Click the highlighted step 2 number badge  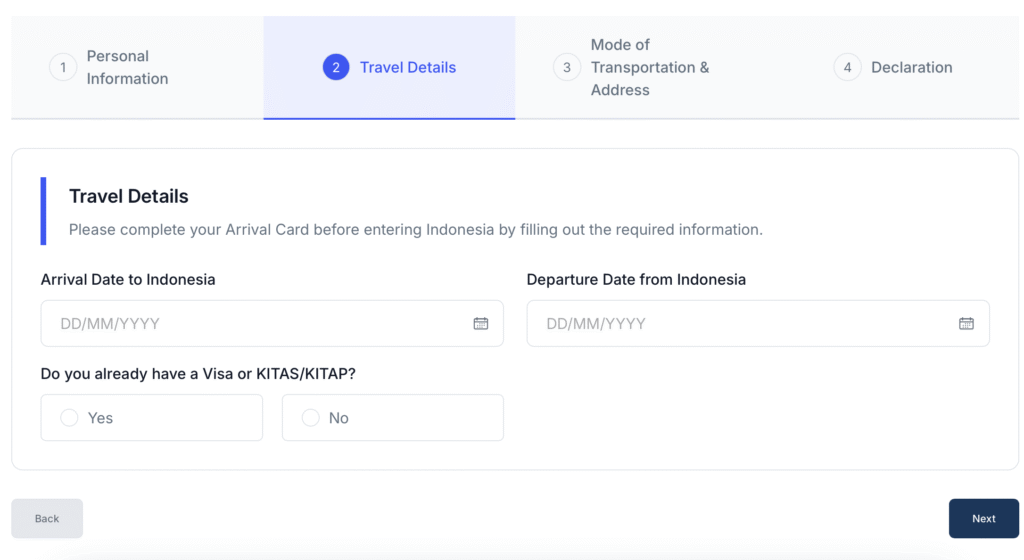[x=336, y=68]
